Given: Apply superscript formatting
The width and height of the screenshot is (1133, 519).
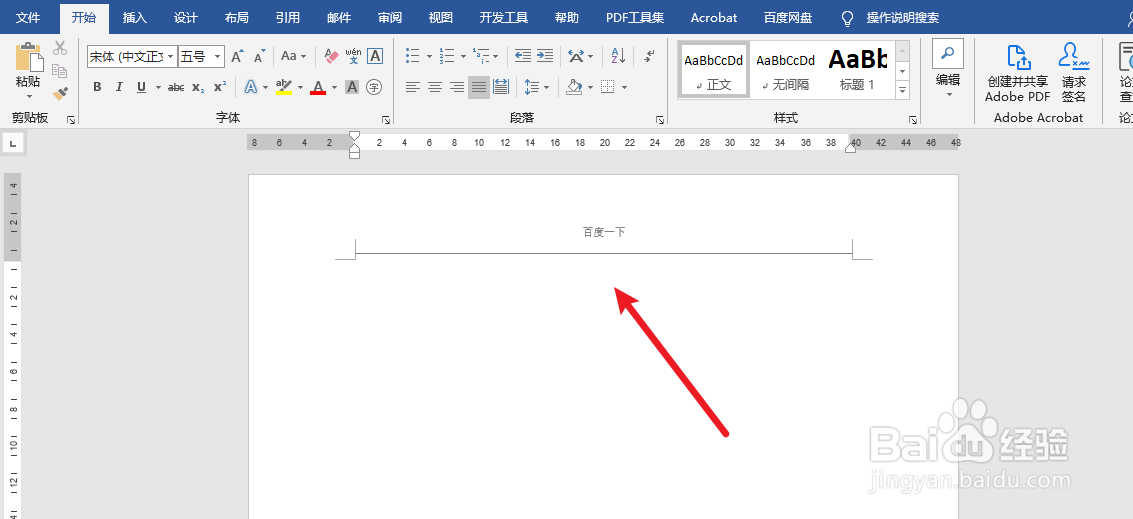Looking at the screenshot, I should 220,87.
